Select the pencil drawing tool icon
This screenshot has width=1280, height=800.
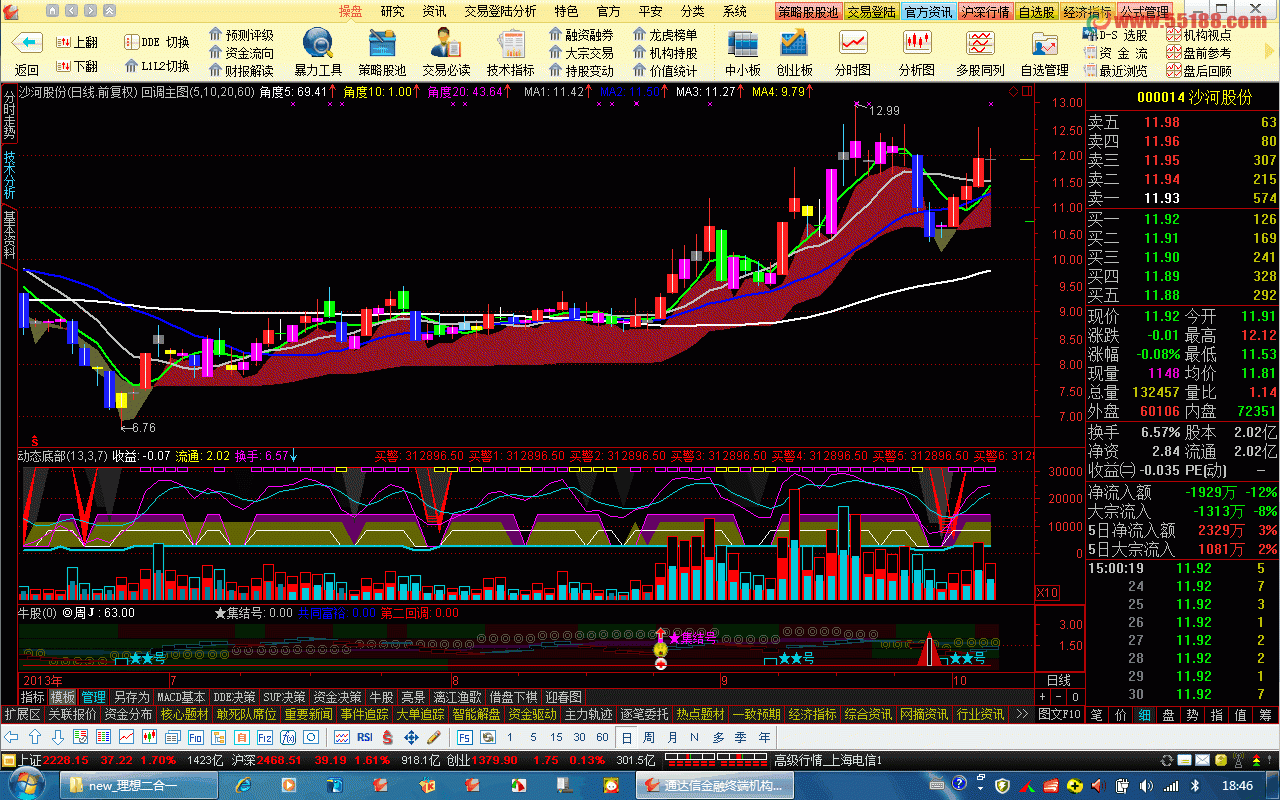coord(434,737)
